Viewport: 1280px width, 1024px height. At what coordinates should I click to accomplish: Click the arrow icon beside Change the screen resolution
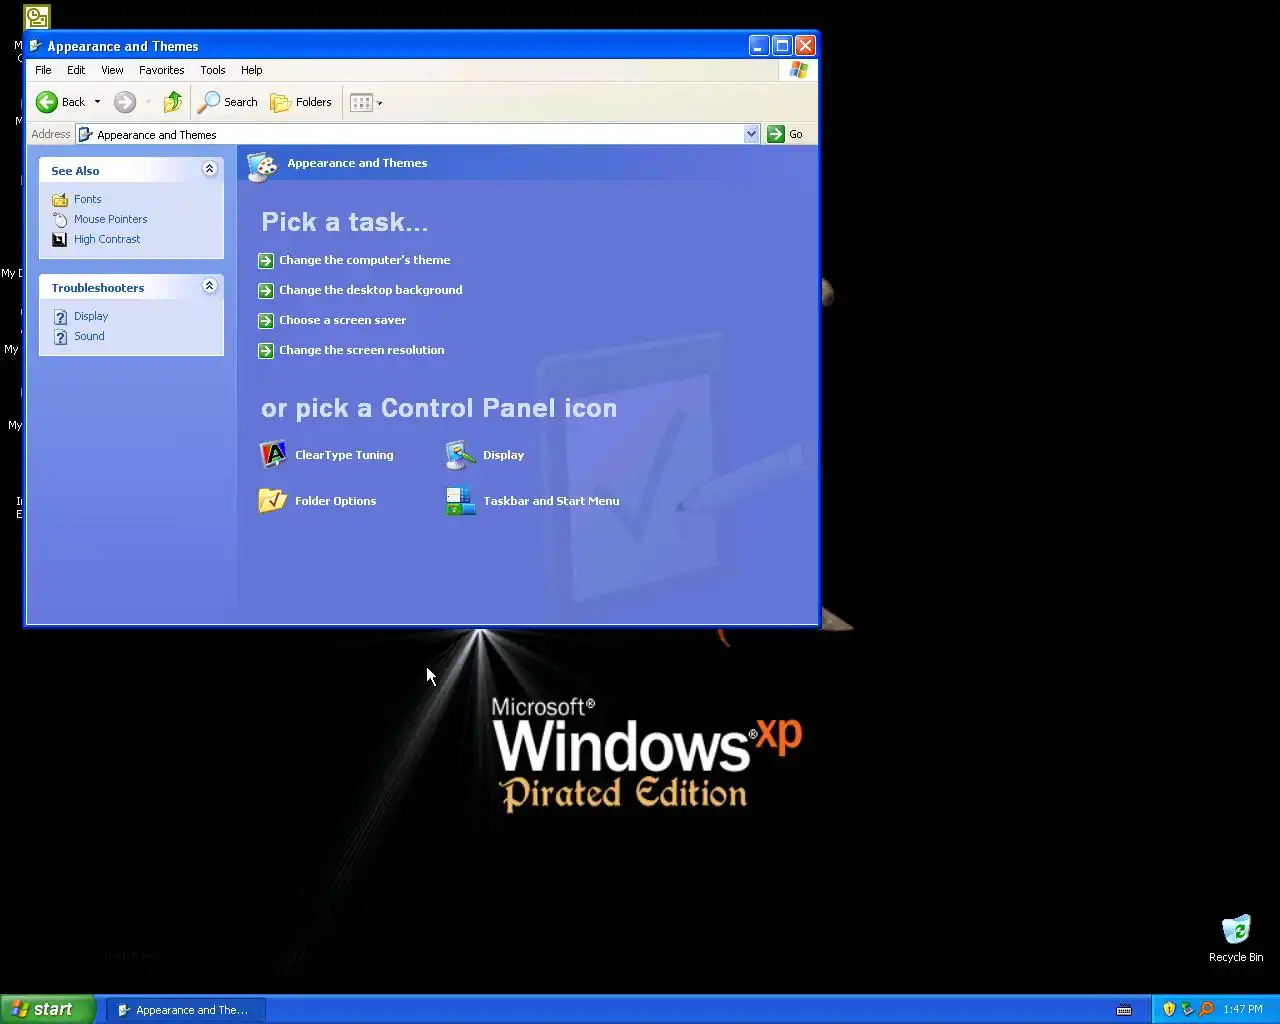click(x=265, y=351)
